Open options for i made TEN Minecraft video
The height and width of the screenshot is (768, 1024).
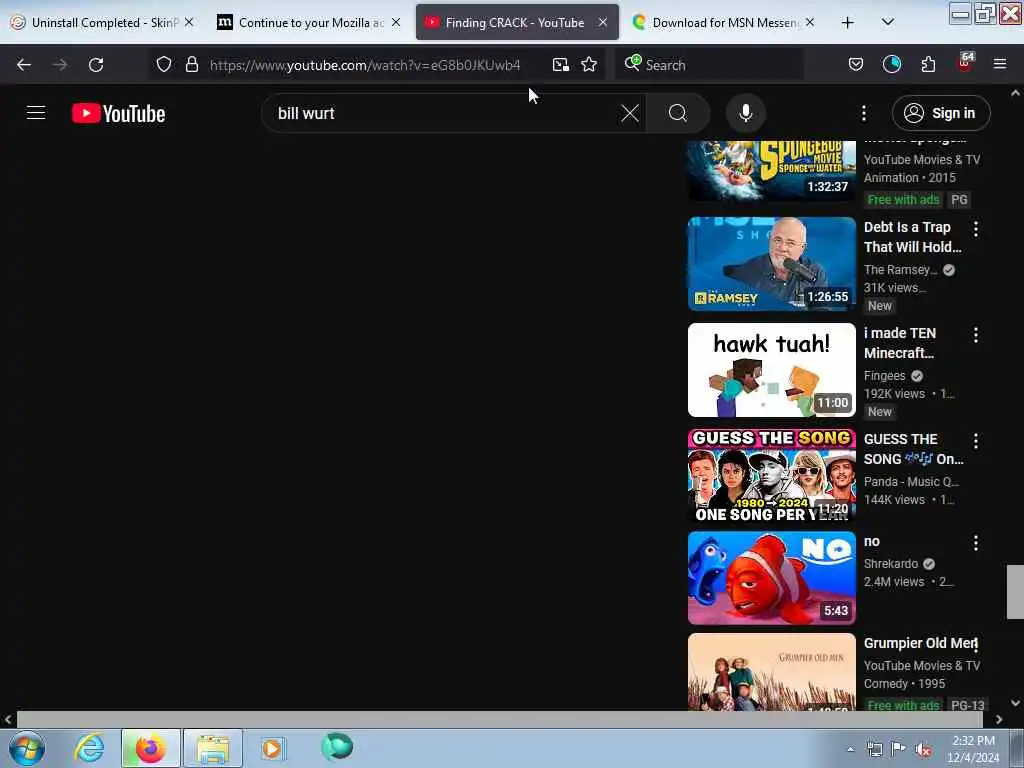(976, 335)
